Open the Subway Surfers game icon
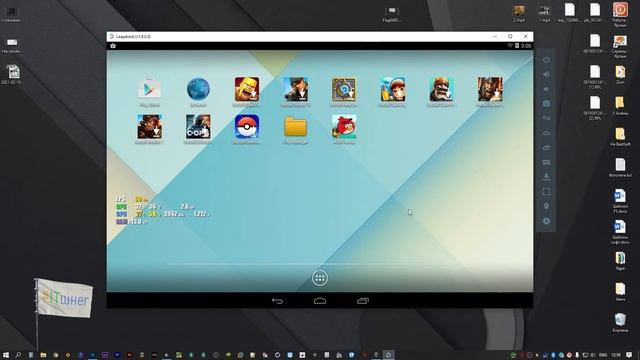Viewport: 640px width, 360px height. 393,89
